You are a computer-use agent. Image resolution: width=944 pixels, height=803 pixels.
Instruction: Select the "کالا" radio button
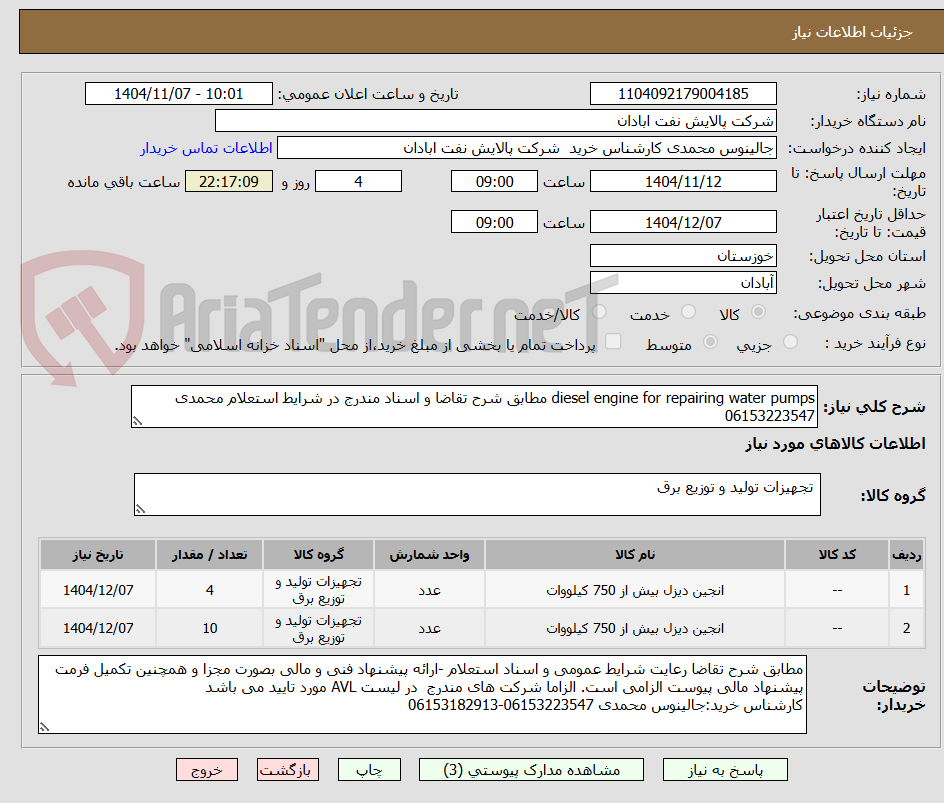pyautogui.click(x=759, y=313)
